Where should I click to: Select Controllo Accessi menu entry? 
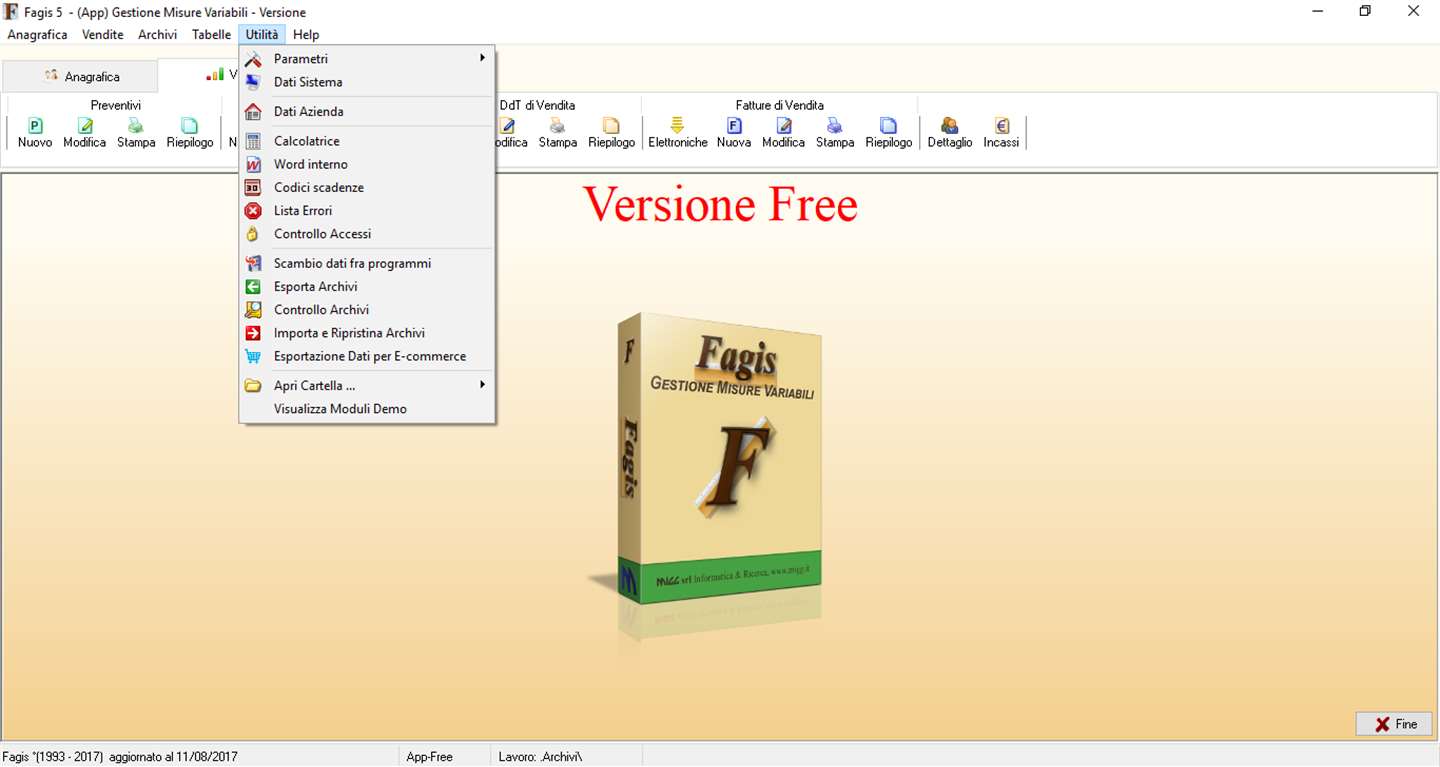367,234
